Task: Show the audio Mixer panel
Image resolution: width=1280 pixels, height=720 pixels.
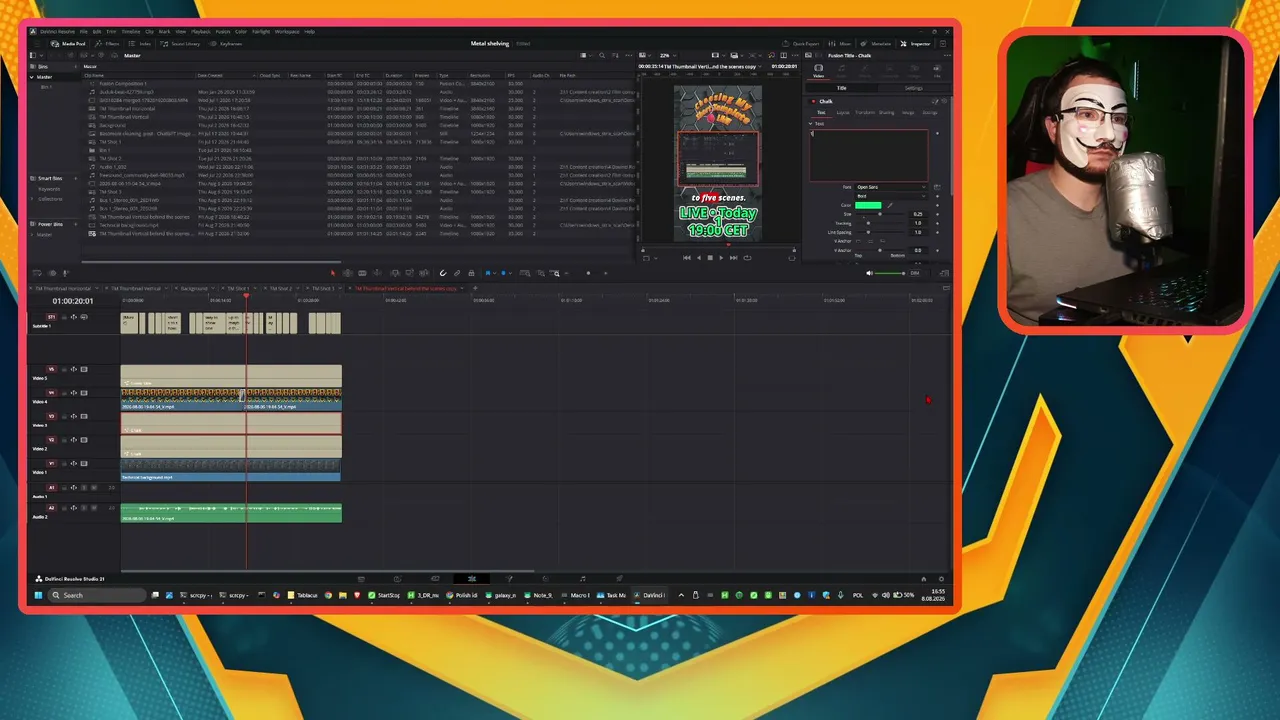Action: pyautogui.click(x=841, y=44)
